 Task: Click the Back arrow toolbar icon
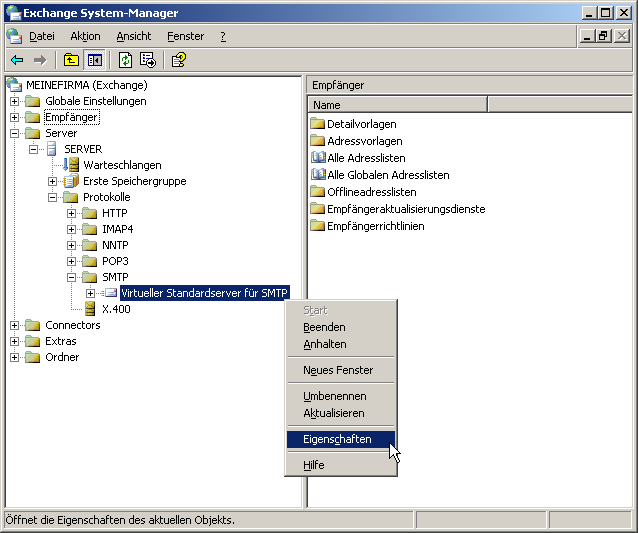click(x=17, y=60)
